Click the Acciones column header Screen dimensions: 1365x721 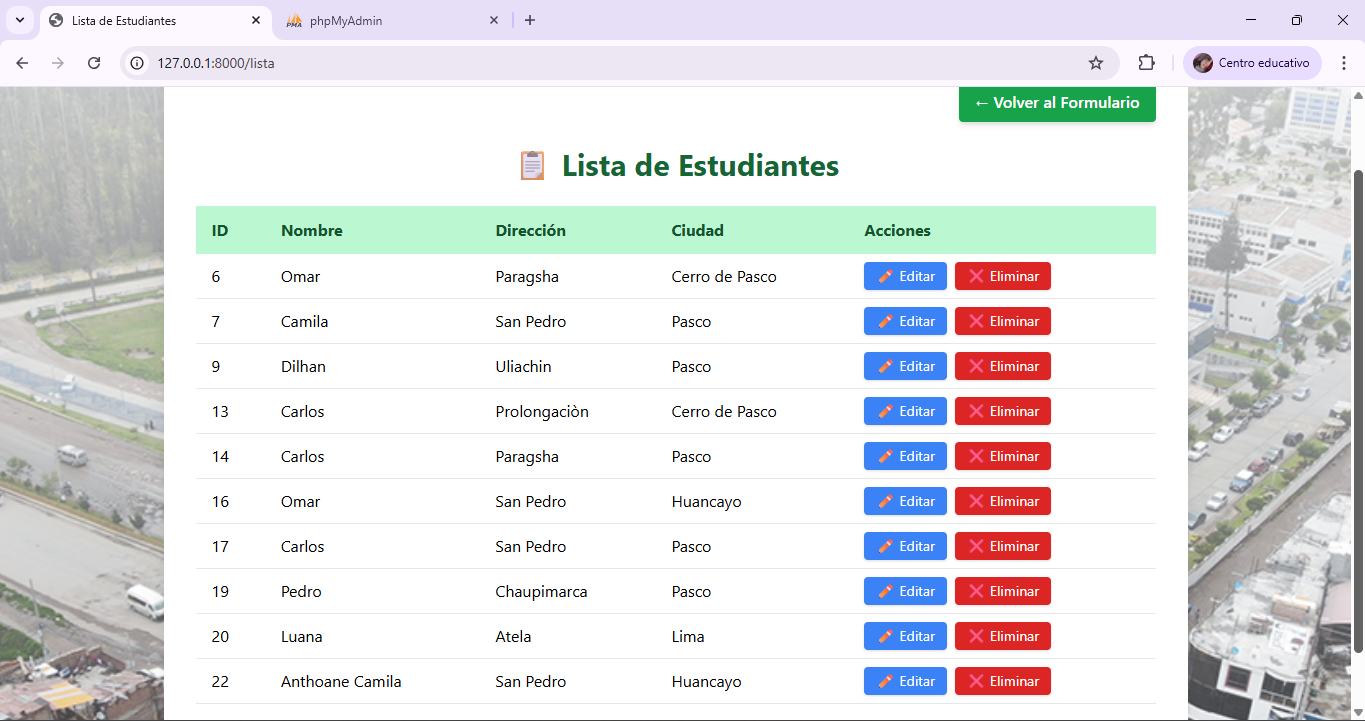click(897, 231)
